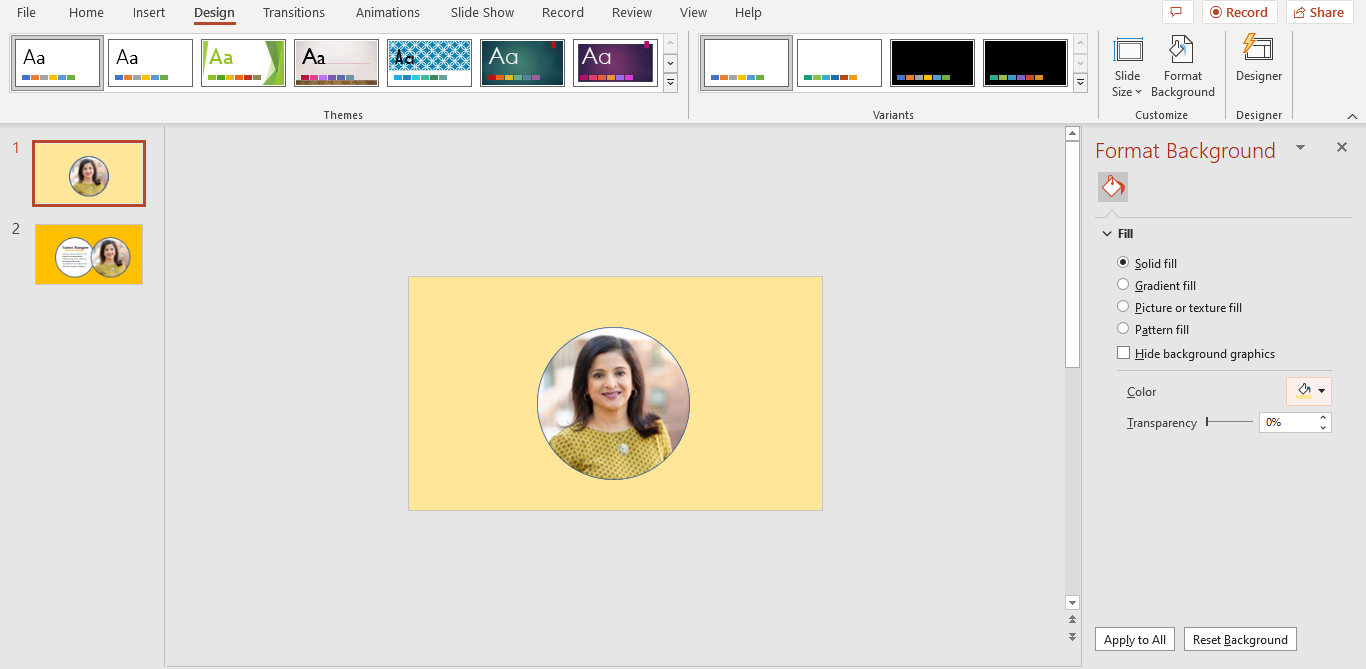Select the Gradient fill option
The width and height of the screenshot is (1366, 669).
[1122, 285]
